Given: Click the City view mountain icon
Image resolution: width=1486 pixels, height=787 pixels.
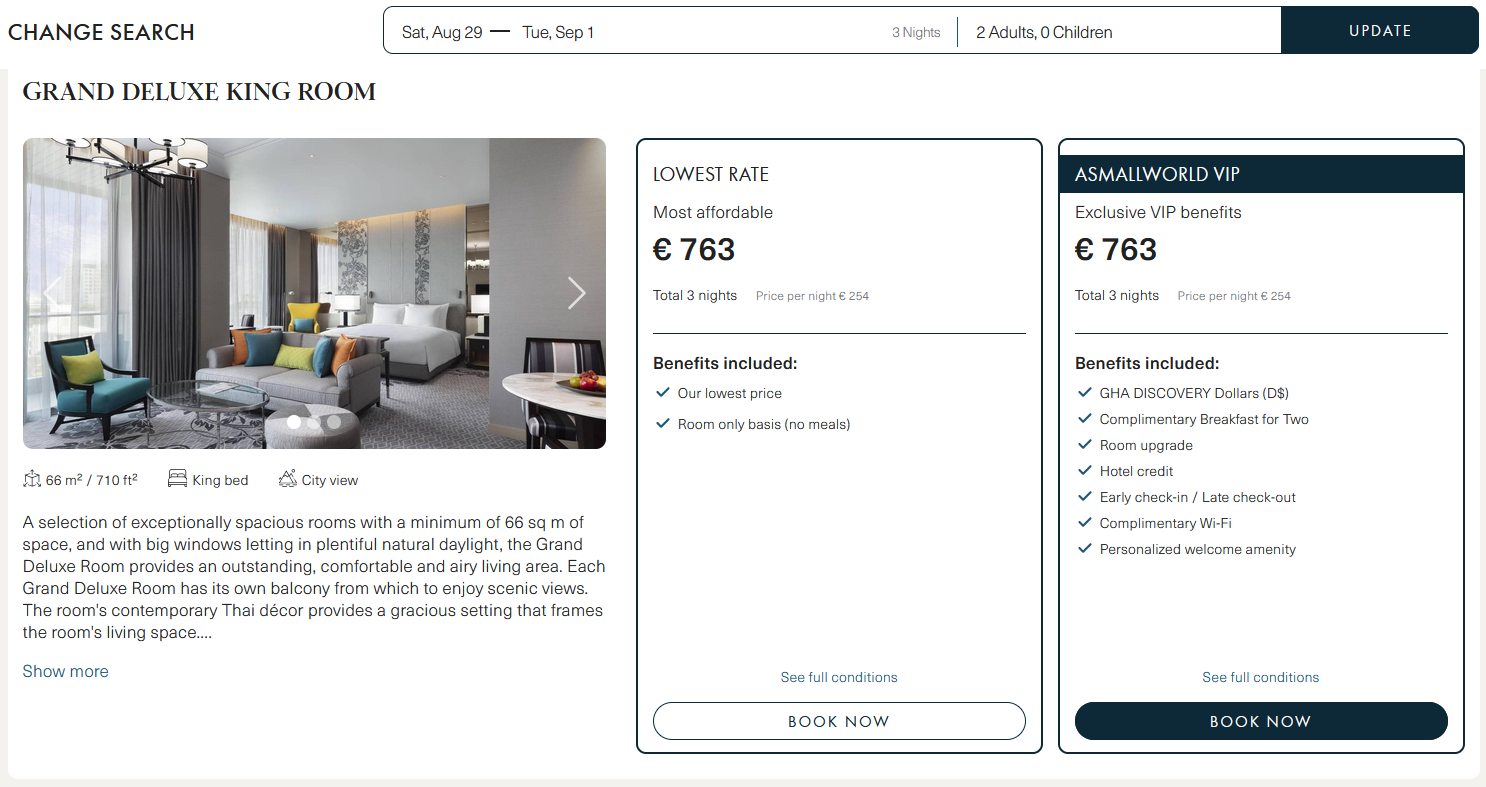Looking at the screenshot, I should coord(285,479).
